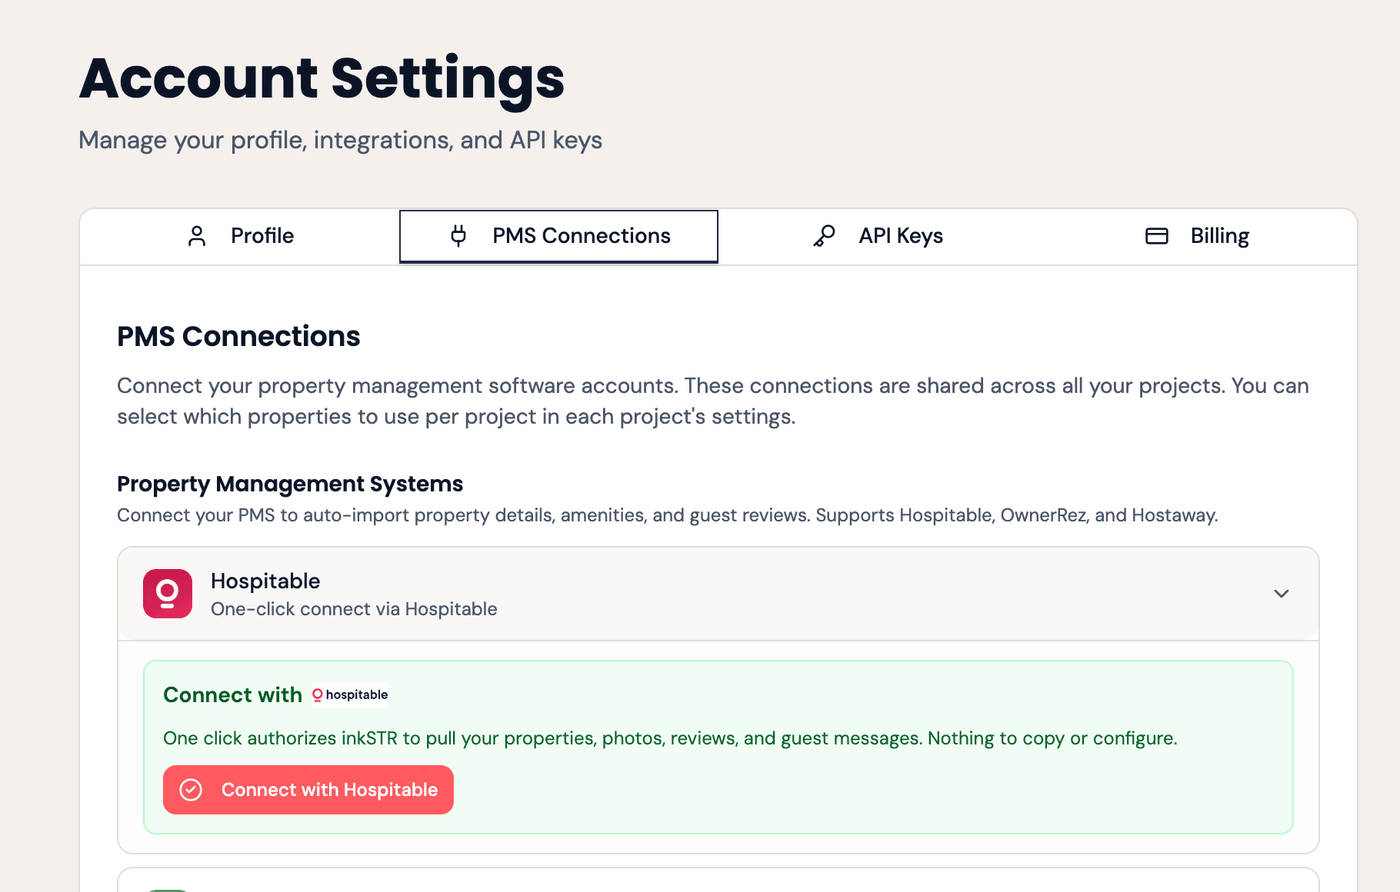
Task: Click the credit card icon beside Billing
Action: click(1157, 236)
